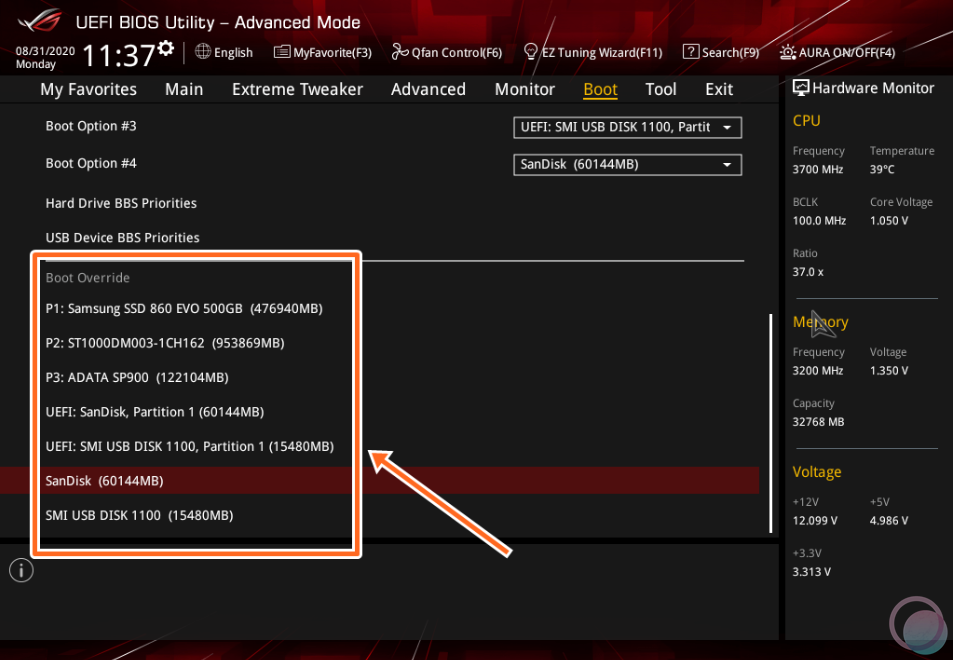Open Search(F9) tool
The image size is (953, 660).
coord(721,52)
